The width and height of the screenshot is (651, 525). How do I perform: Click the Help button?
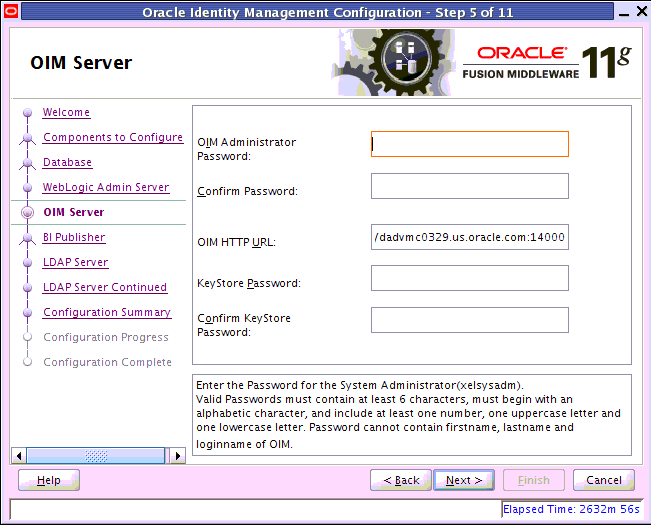pos(49,480)
